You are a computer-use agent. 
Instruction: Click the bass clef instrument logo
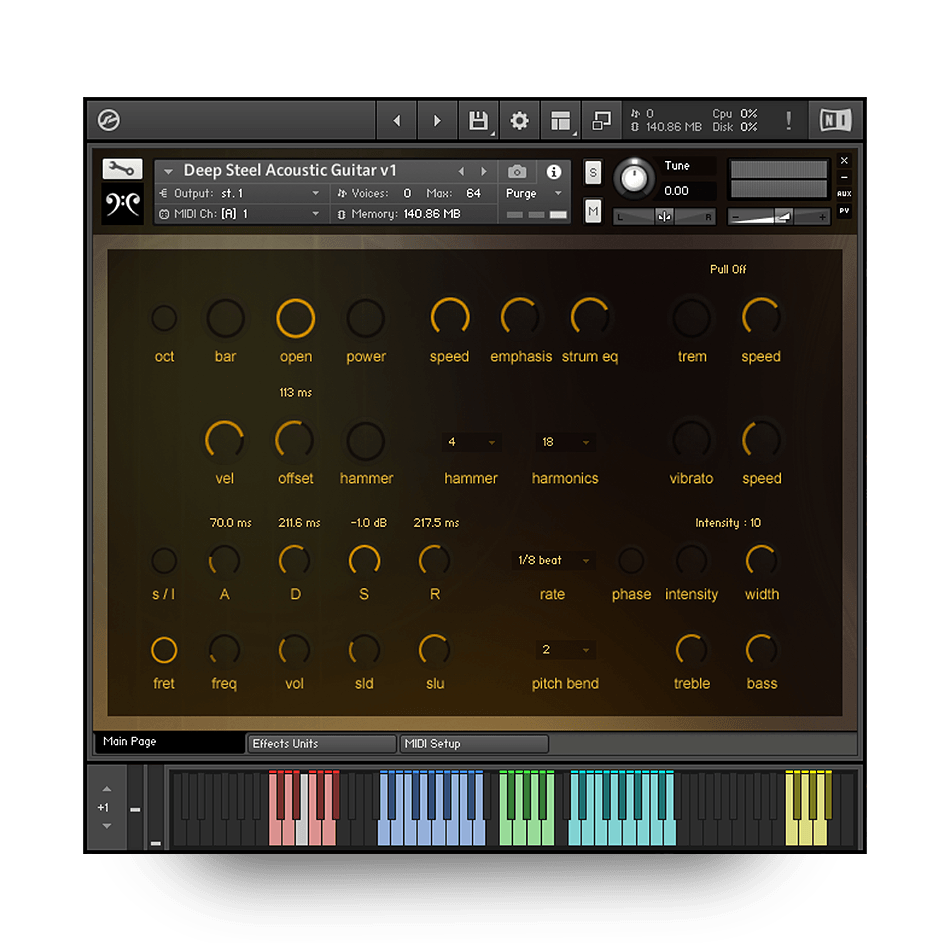tap(122, 204)
